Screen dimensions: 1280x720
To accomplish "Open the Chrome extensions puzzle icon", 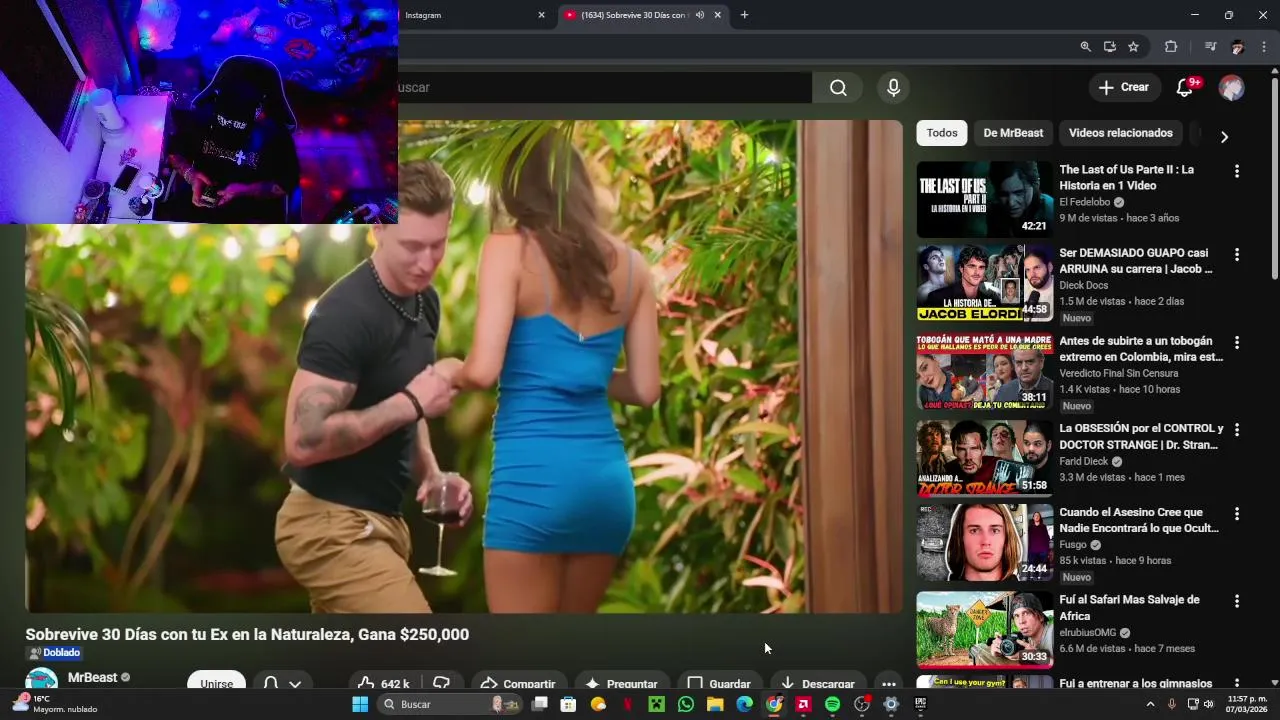I will pos(1171,46).
